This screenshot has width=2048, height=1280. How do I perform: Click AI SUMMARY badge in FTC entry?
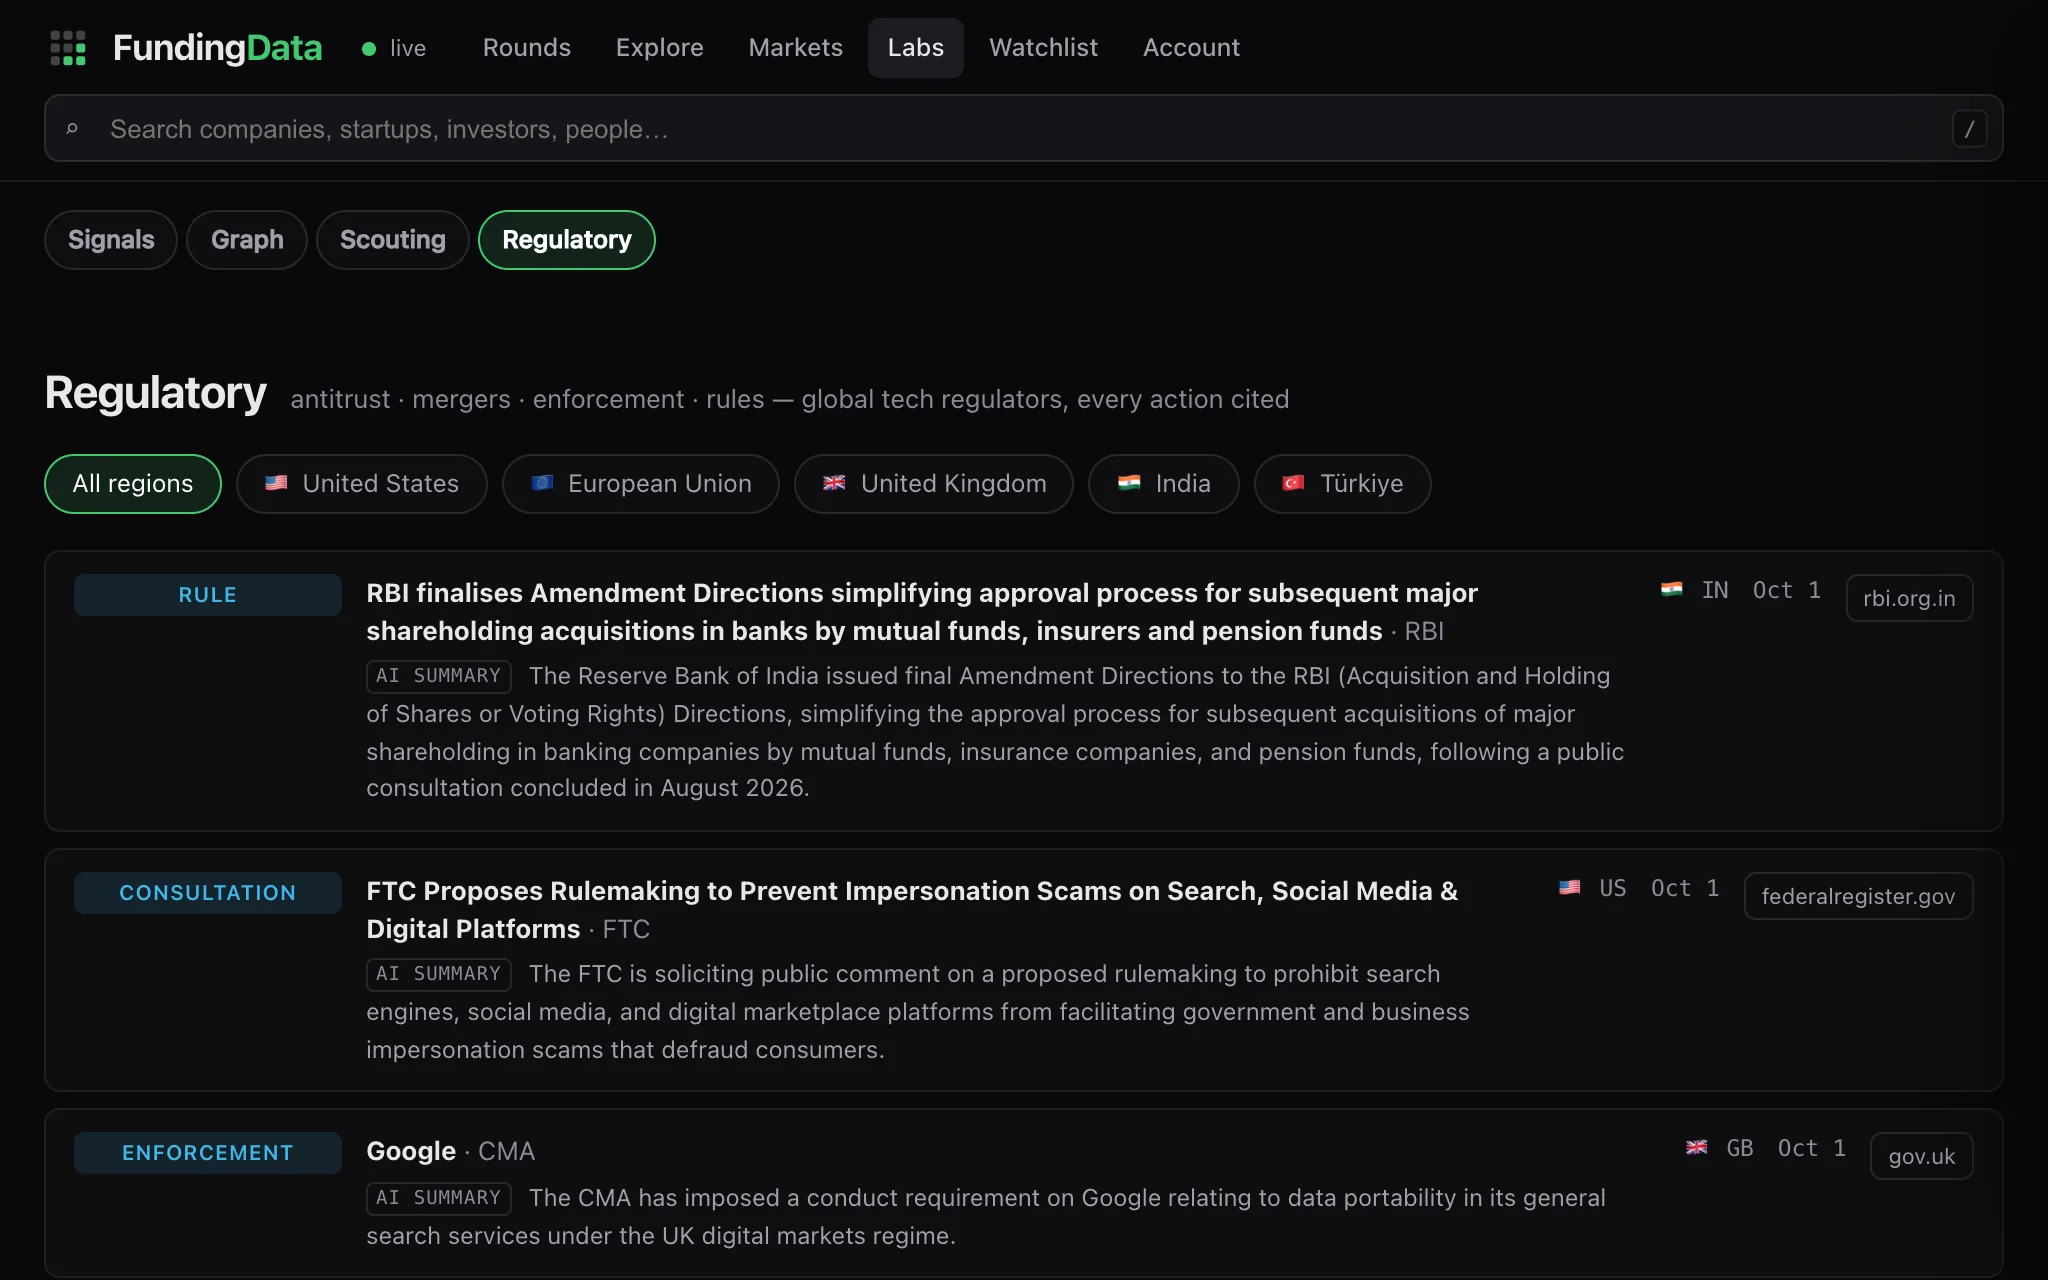coord(439,975)
